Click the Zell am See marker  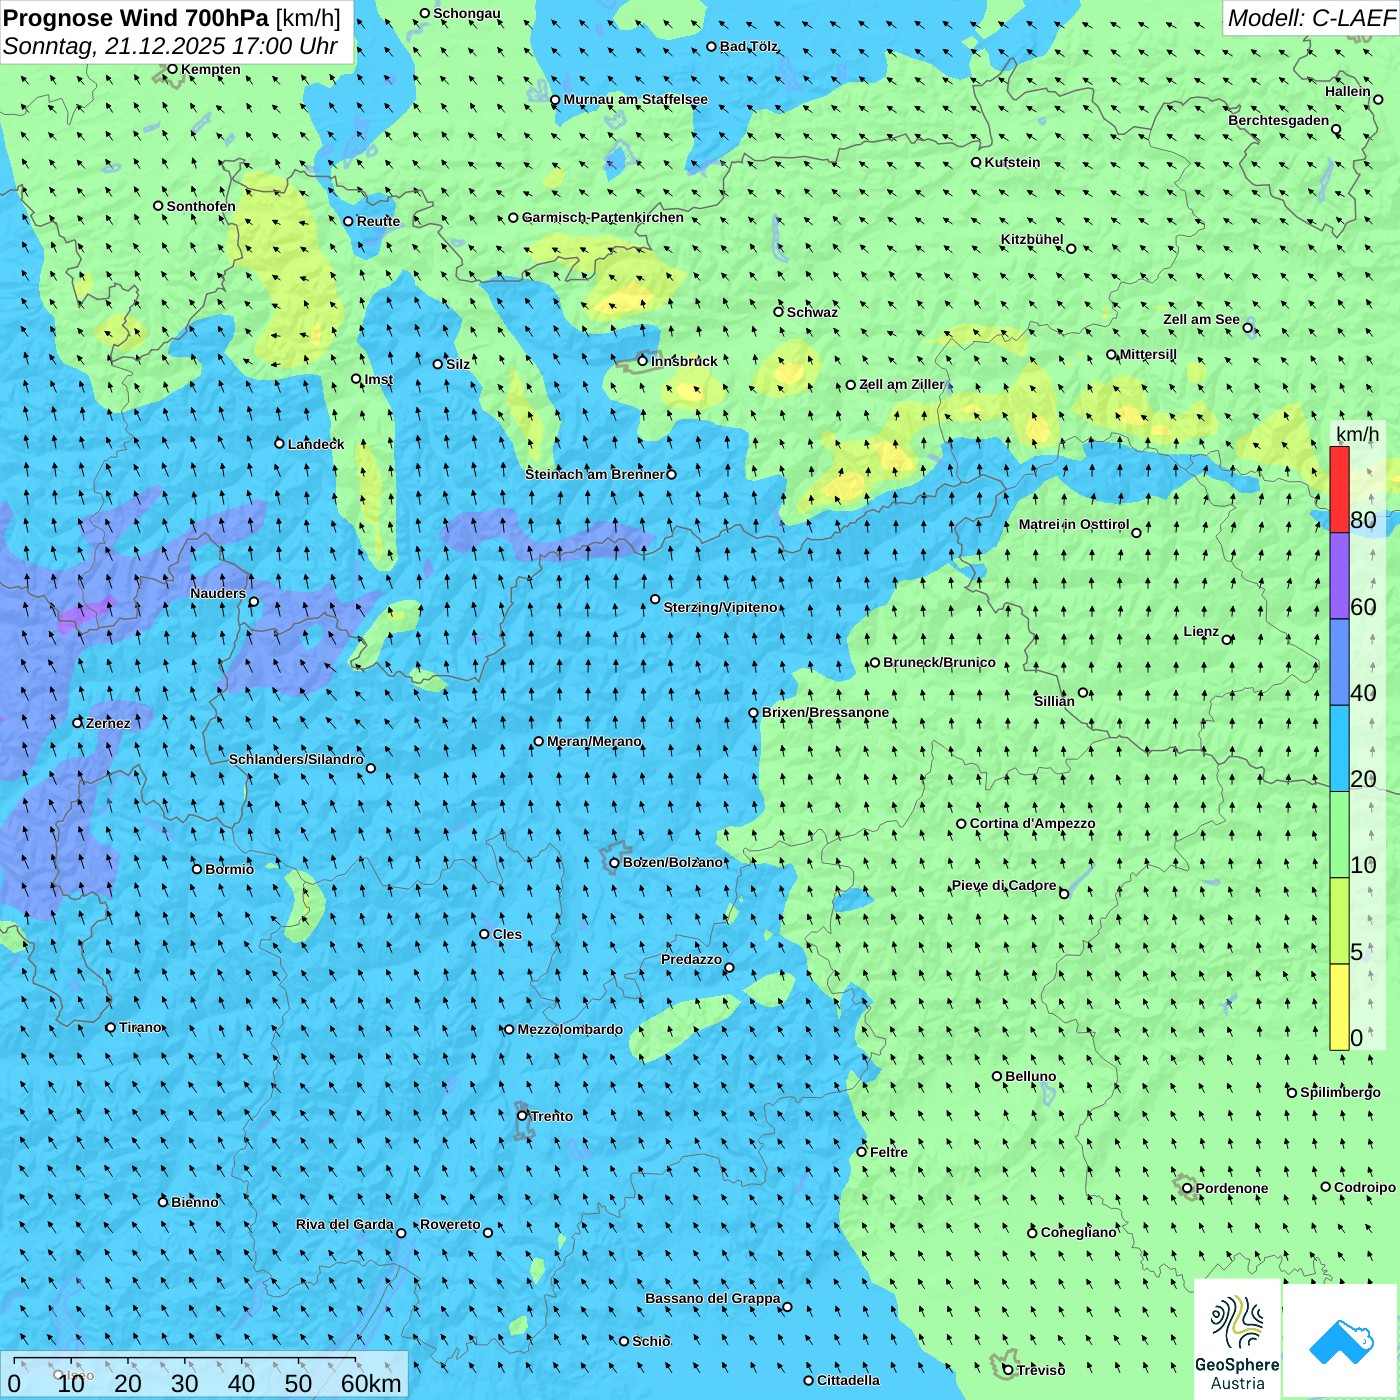pyautogui.click(x=1247, y=328)
